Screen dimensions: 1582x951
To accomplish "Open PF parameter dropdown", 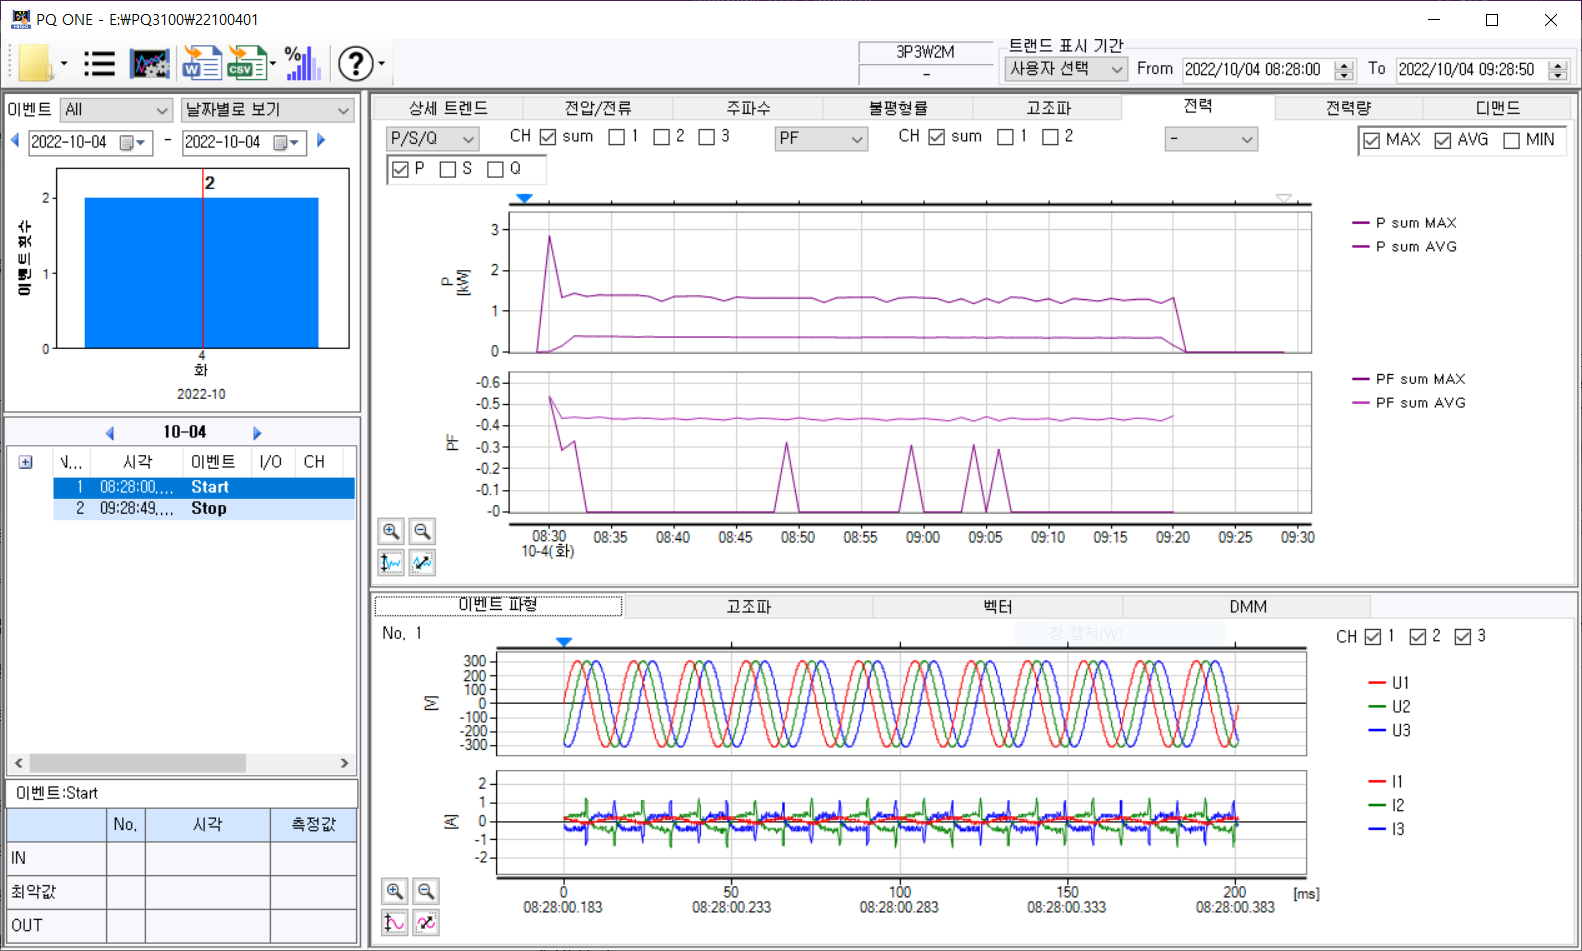I will point(821,139).
